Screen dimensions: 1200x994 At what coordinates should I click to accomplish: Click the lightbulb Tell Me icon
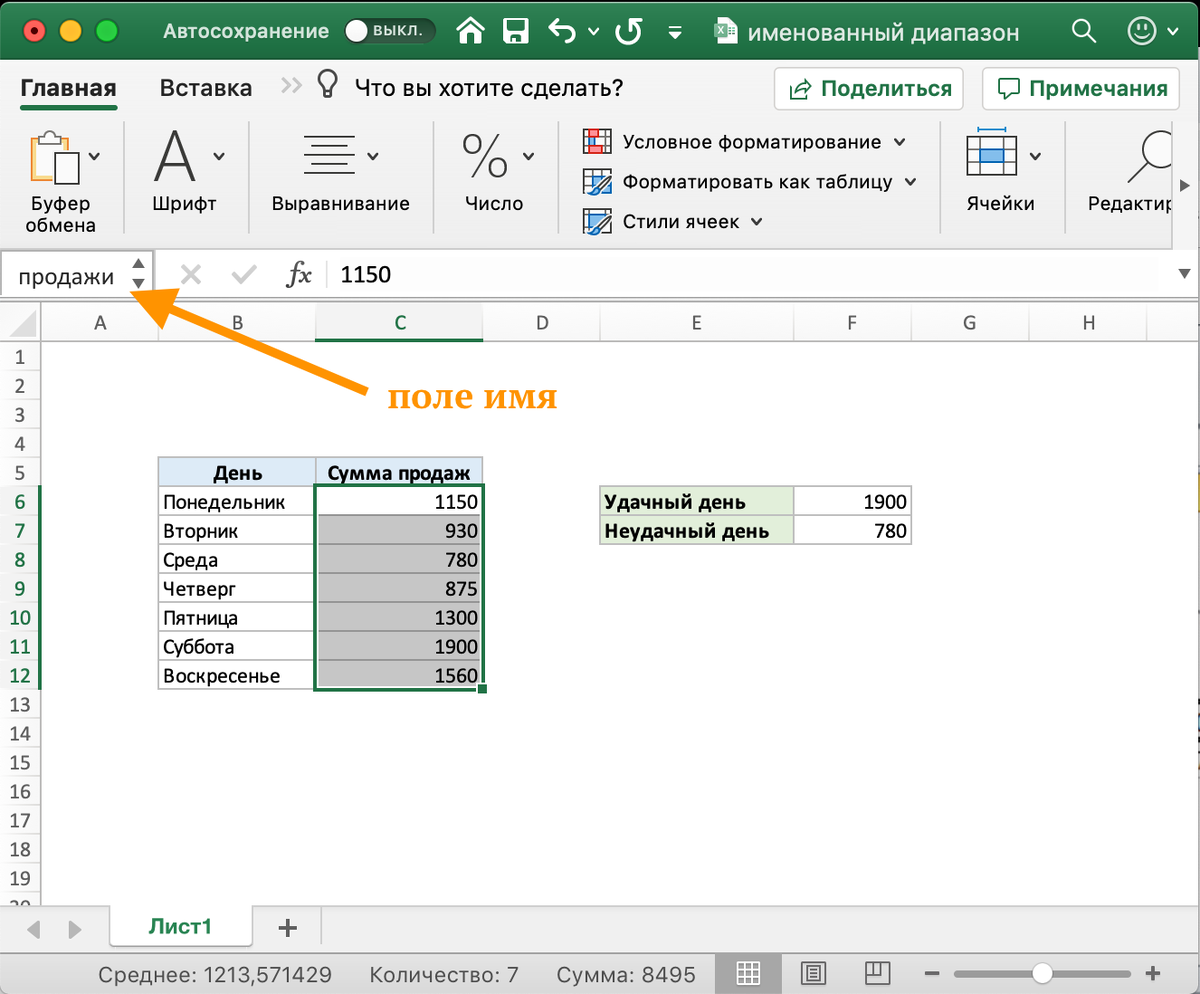pos(326,85)
